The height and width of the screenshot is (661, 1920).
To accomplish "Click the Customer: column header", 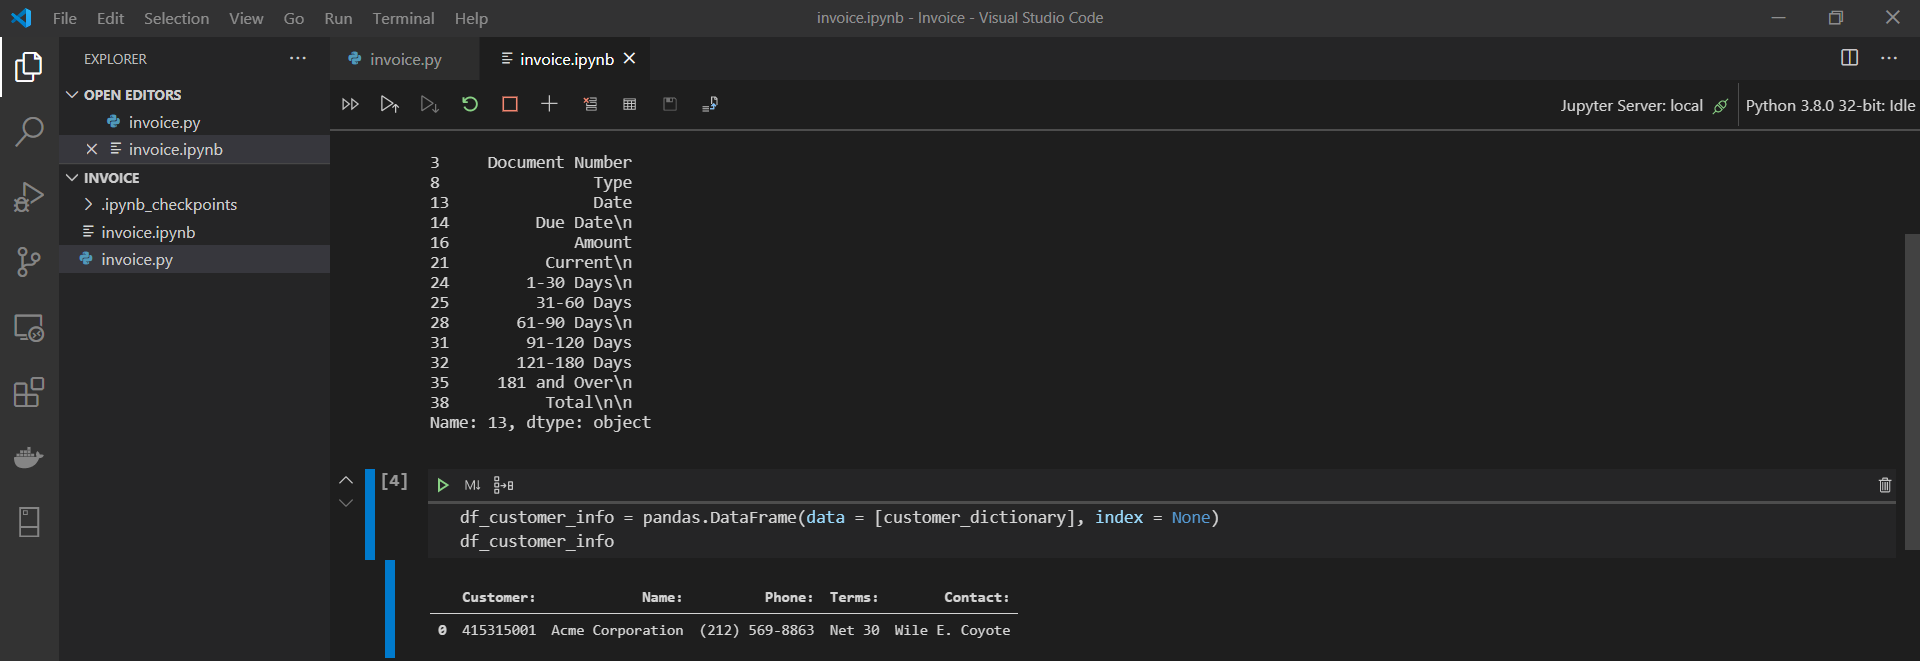I will pos(498,597).
